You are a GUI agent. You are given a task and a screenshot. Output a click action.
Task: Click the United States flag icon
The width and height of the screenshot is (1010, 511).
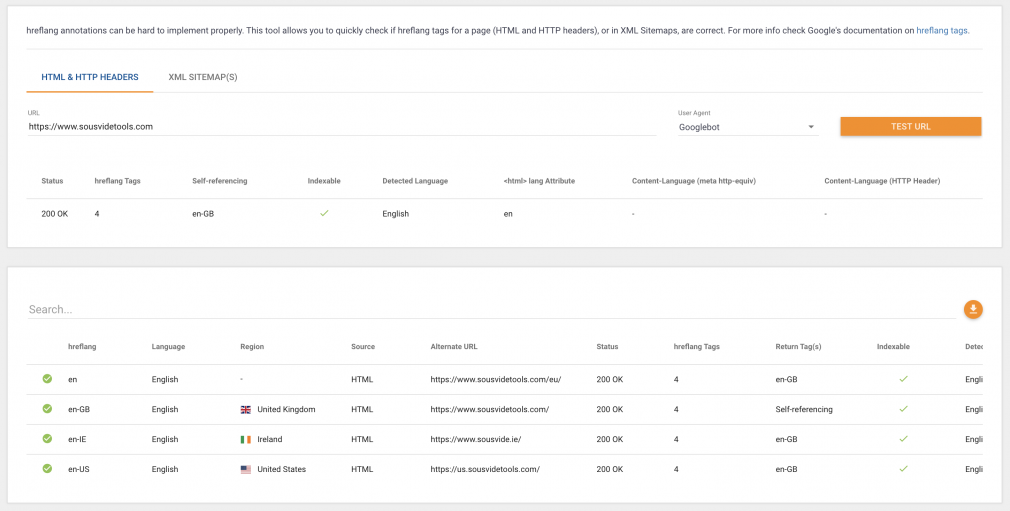pos(245,469)
